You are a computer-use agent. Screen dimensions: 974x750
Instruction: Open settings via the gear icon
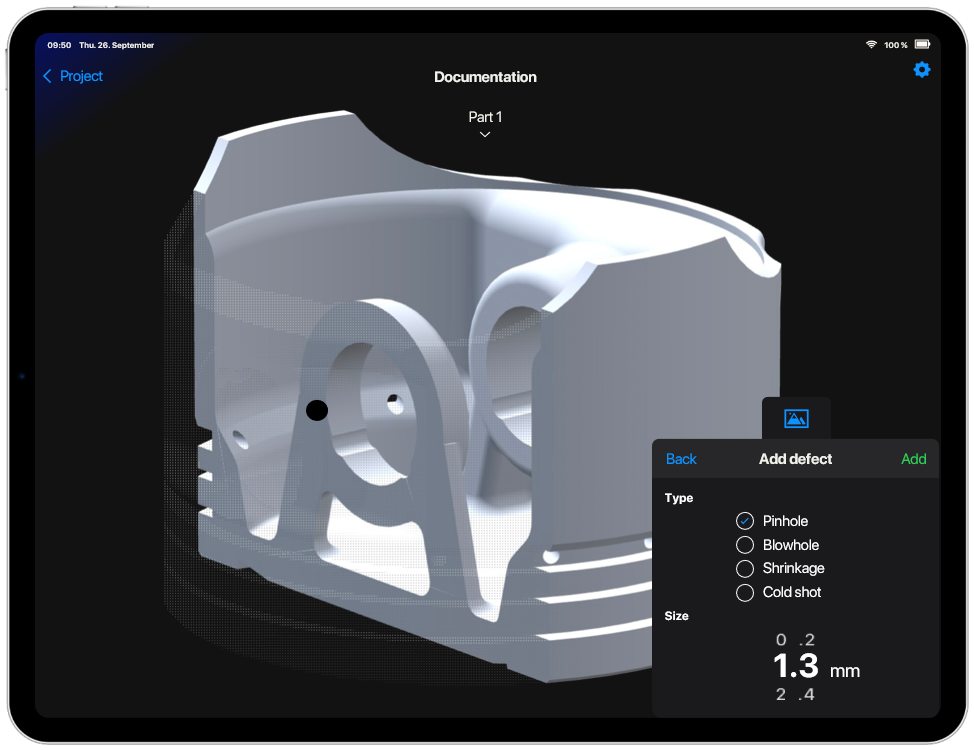(x=921, y=69)
